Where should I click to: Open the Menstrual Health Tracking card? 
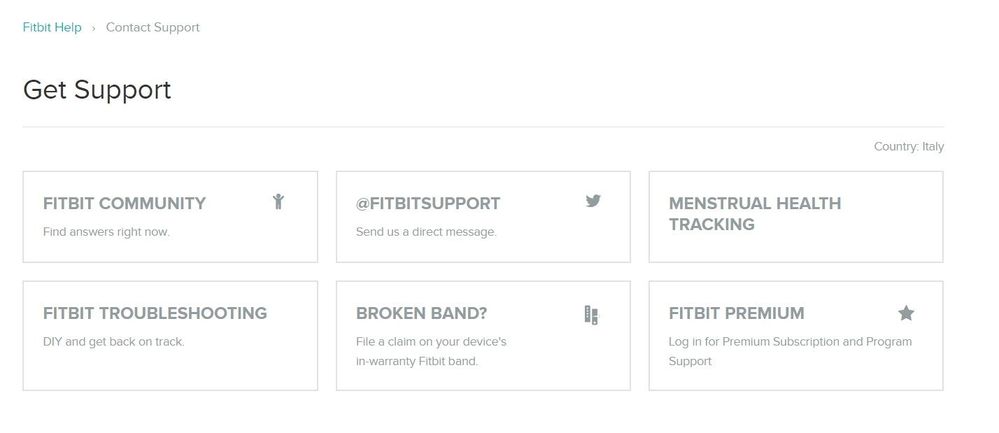point(755,214)
